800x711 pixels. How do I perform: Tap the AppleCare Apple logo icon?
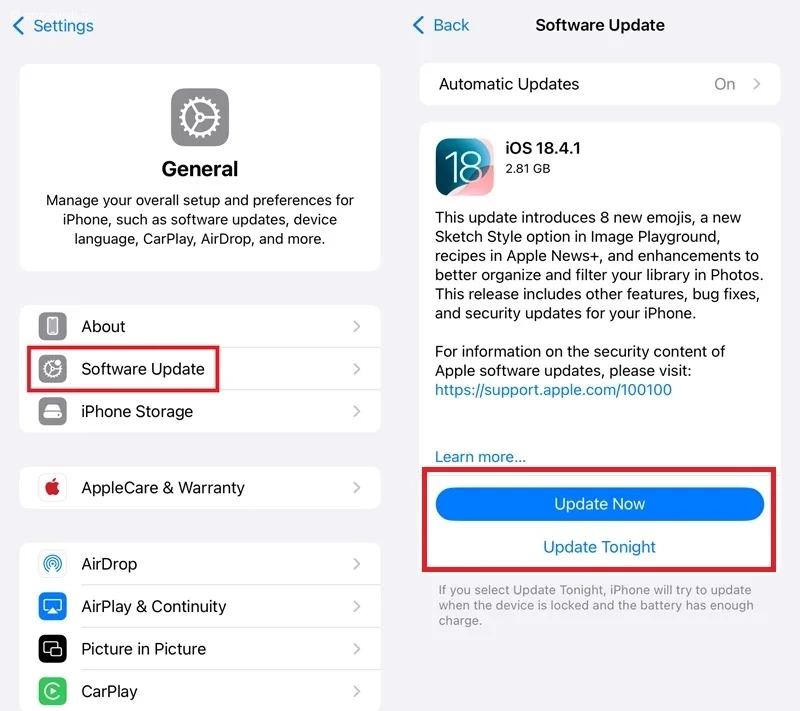53,488
